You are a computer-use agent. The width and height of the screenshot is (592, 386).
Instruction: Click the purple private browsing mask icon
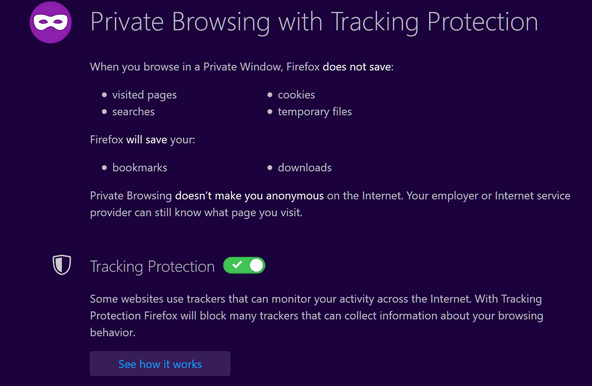[51, 22]
